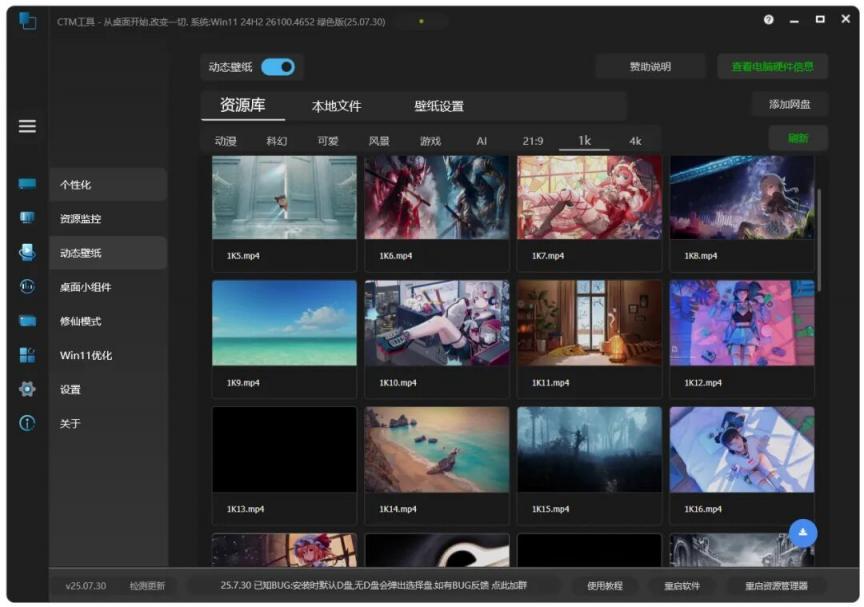Switch to the 本地文件 tab

click(x=336, y=106)
